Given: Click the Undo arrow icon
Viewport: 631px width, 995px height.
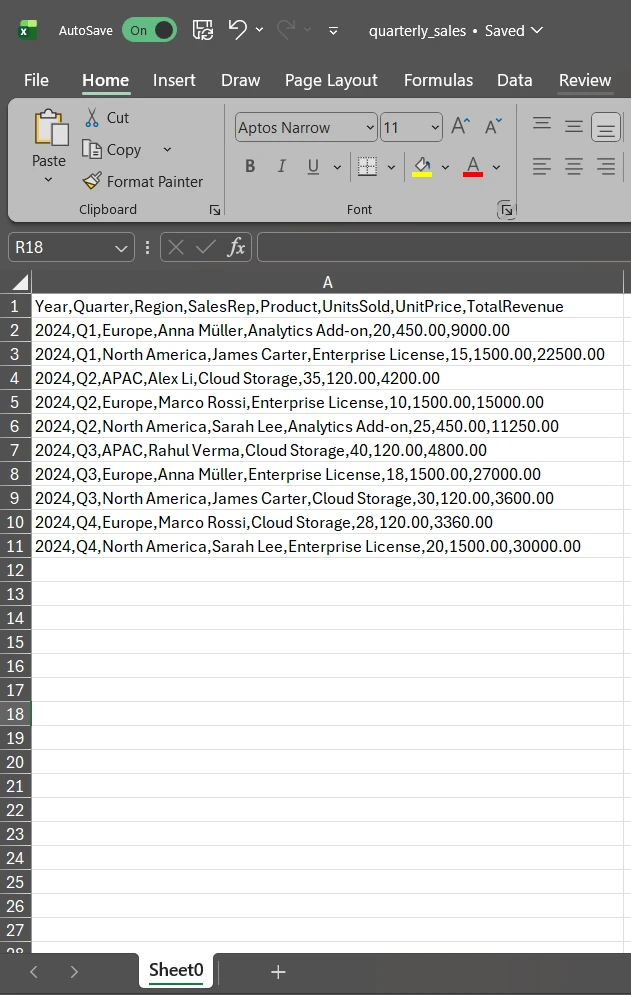Looking at the screenshot, I should [238, 30].
